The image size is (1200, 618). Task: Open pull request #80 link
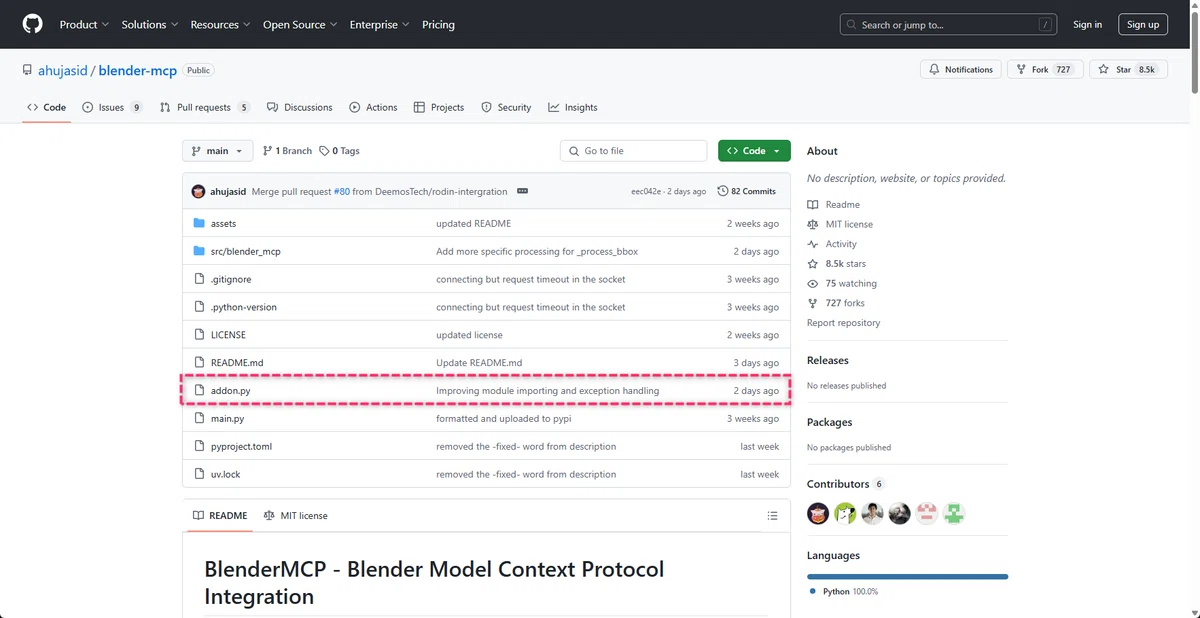pyautogui.click(x=341, y=191)
